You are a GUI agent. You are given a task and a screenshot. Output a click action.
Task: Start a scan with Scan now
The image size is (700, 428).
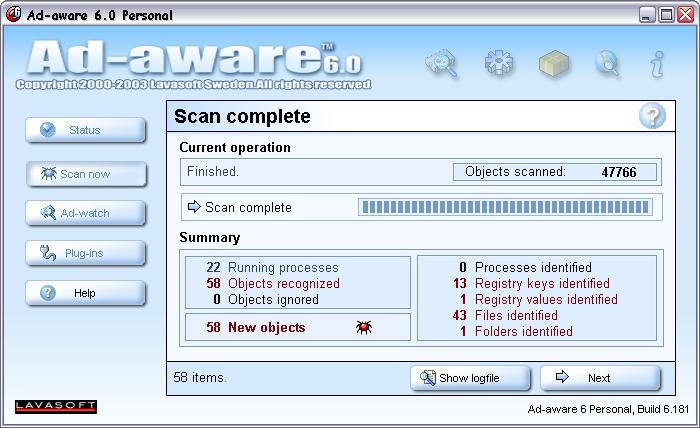click(86, 174)
